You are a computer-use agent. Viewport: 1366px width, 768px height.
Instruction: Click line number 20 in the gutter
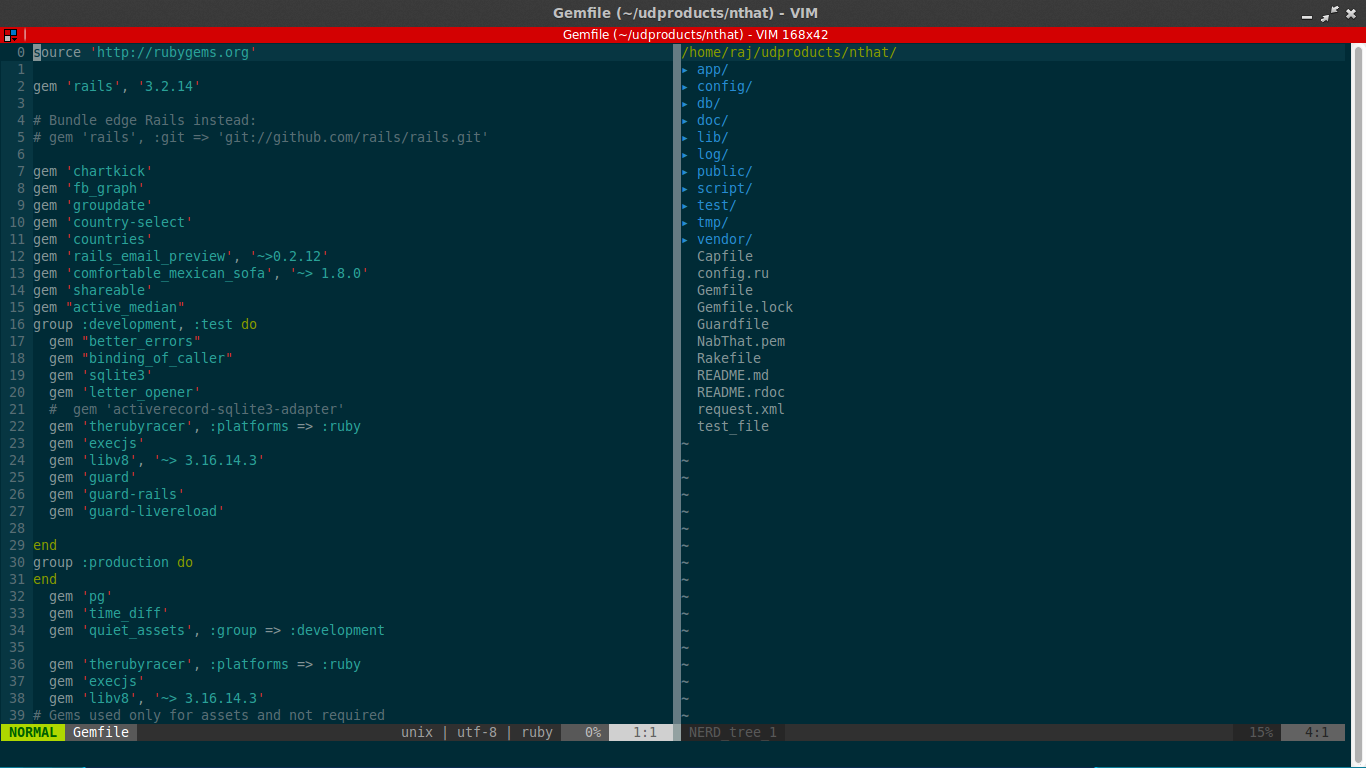tap(17, 392)
